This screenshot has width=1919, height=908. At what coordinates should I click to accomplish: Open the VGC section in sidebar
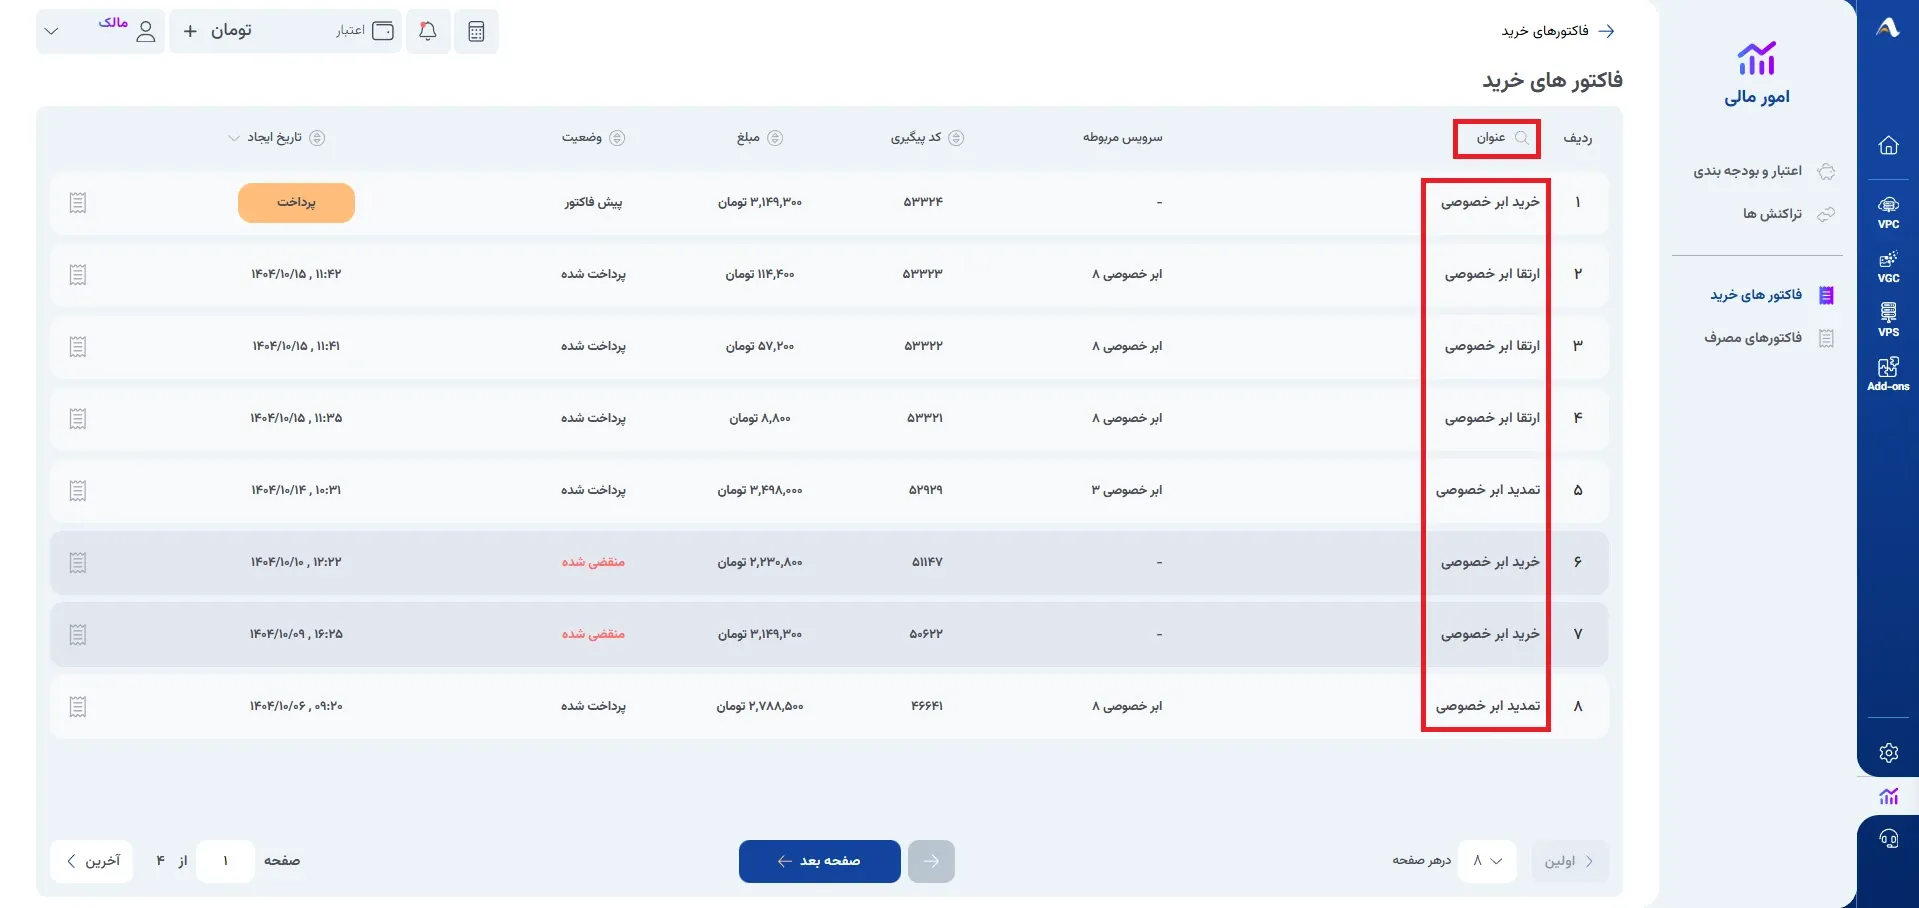click(1888, 267)
